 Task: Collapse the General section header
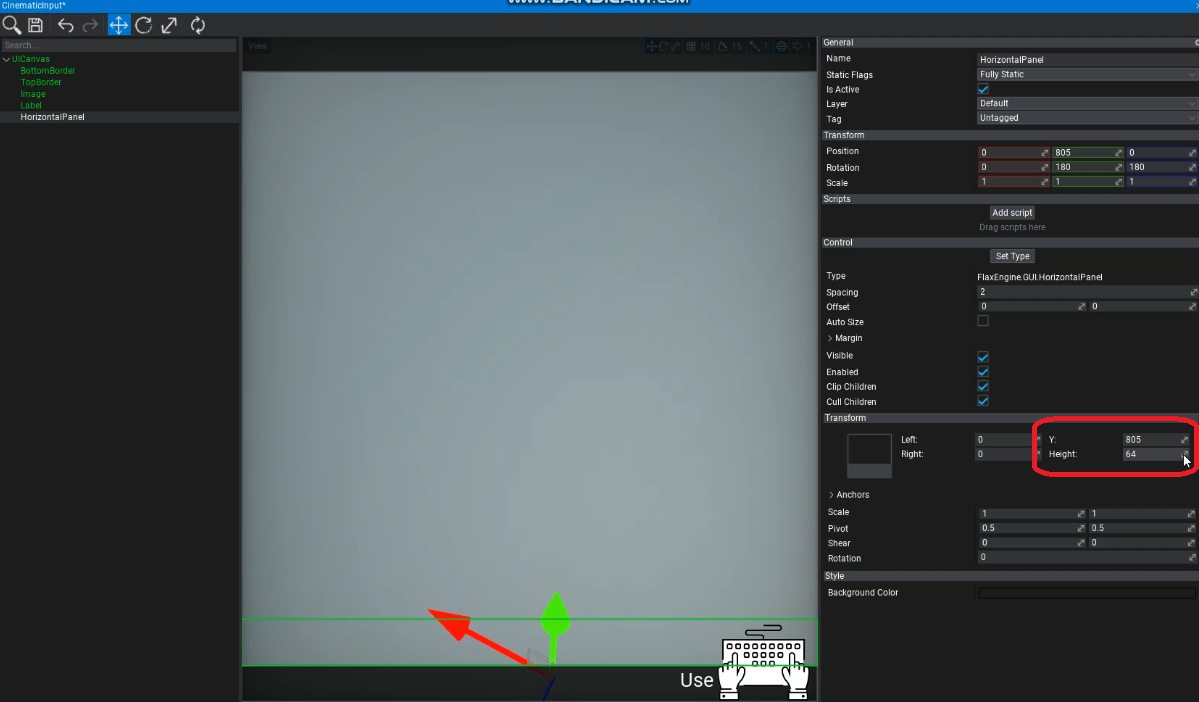1009,42
